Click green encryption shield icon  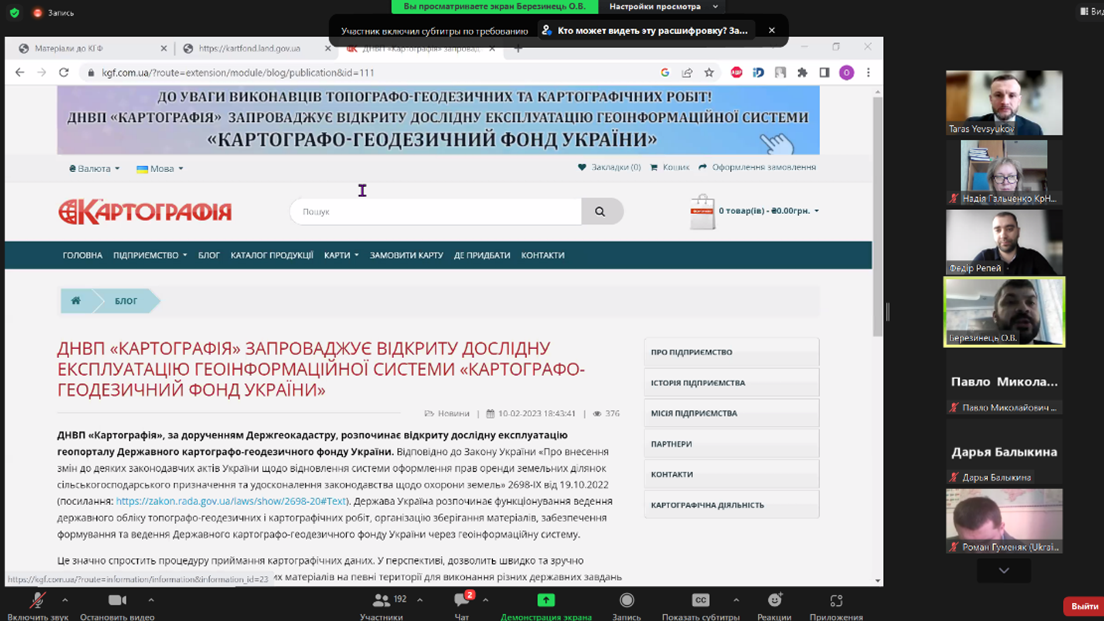(15, 13)
